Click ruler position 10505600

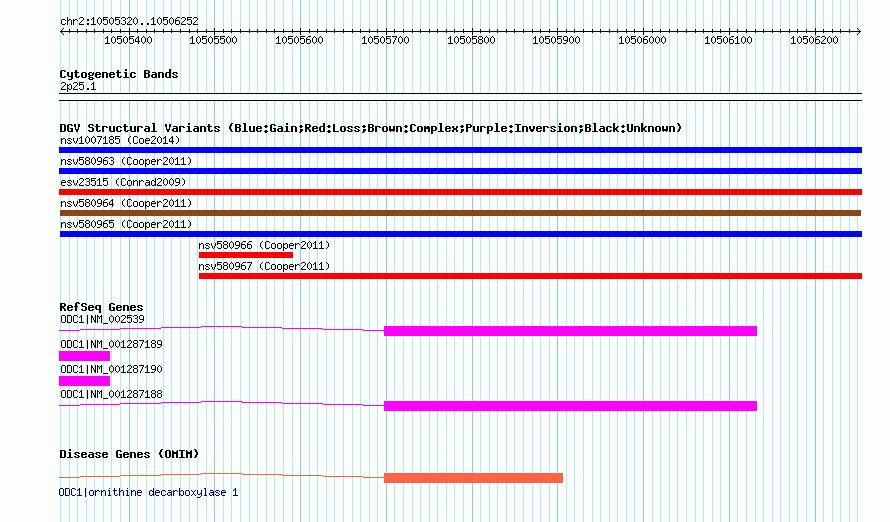point(299,40)
